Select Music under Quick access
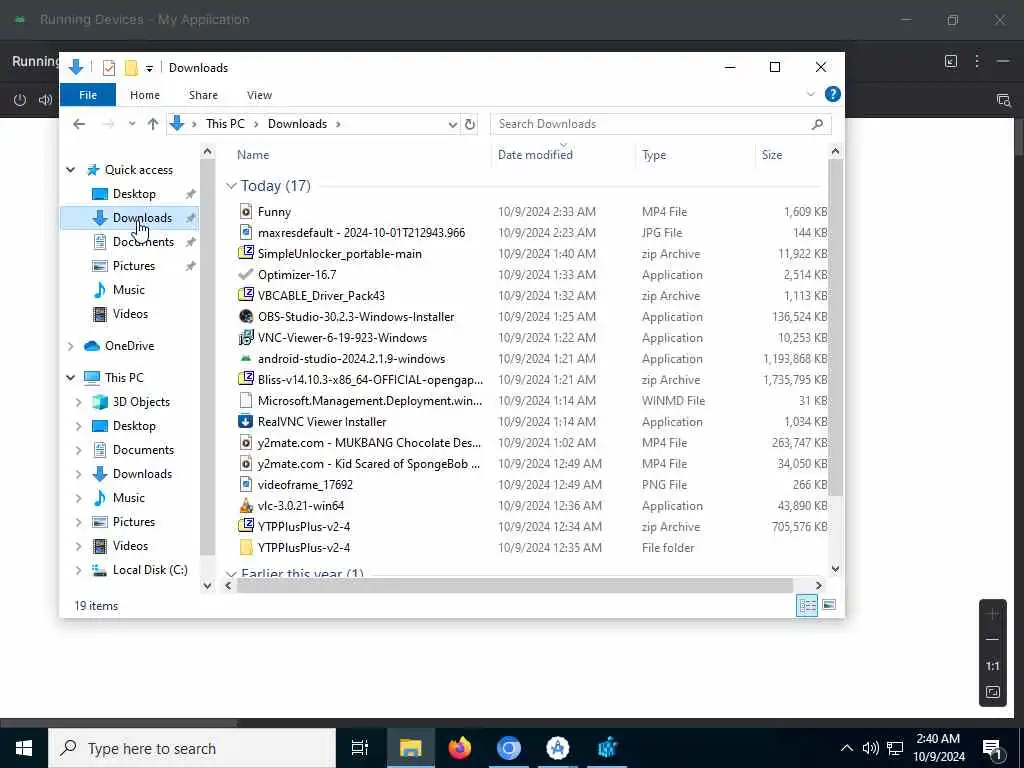This screenshot has width=1024, height=768. 129,290
